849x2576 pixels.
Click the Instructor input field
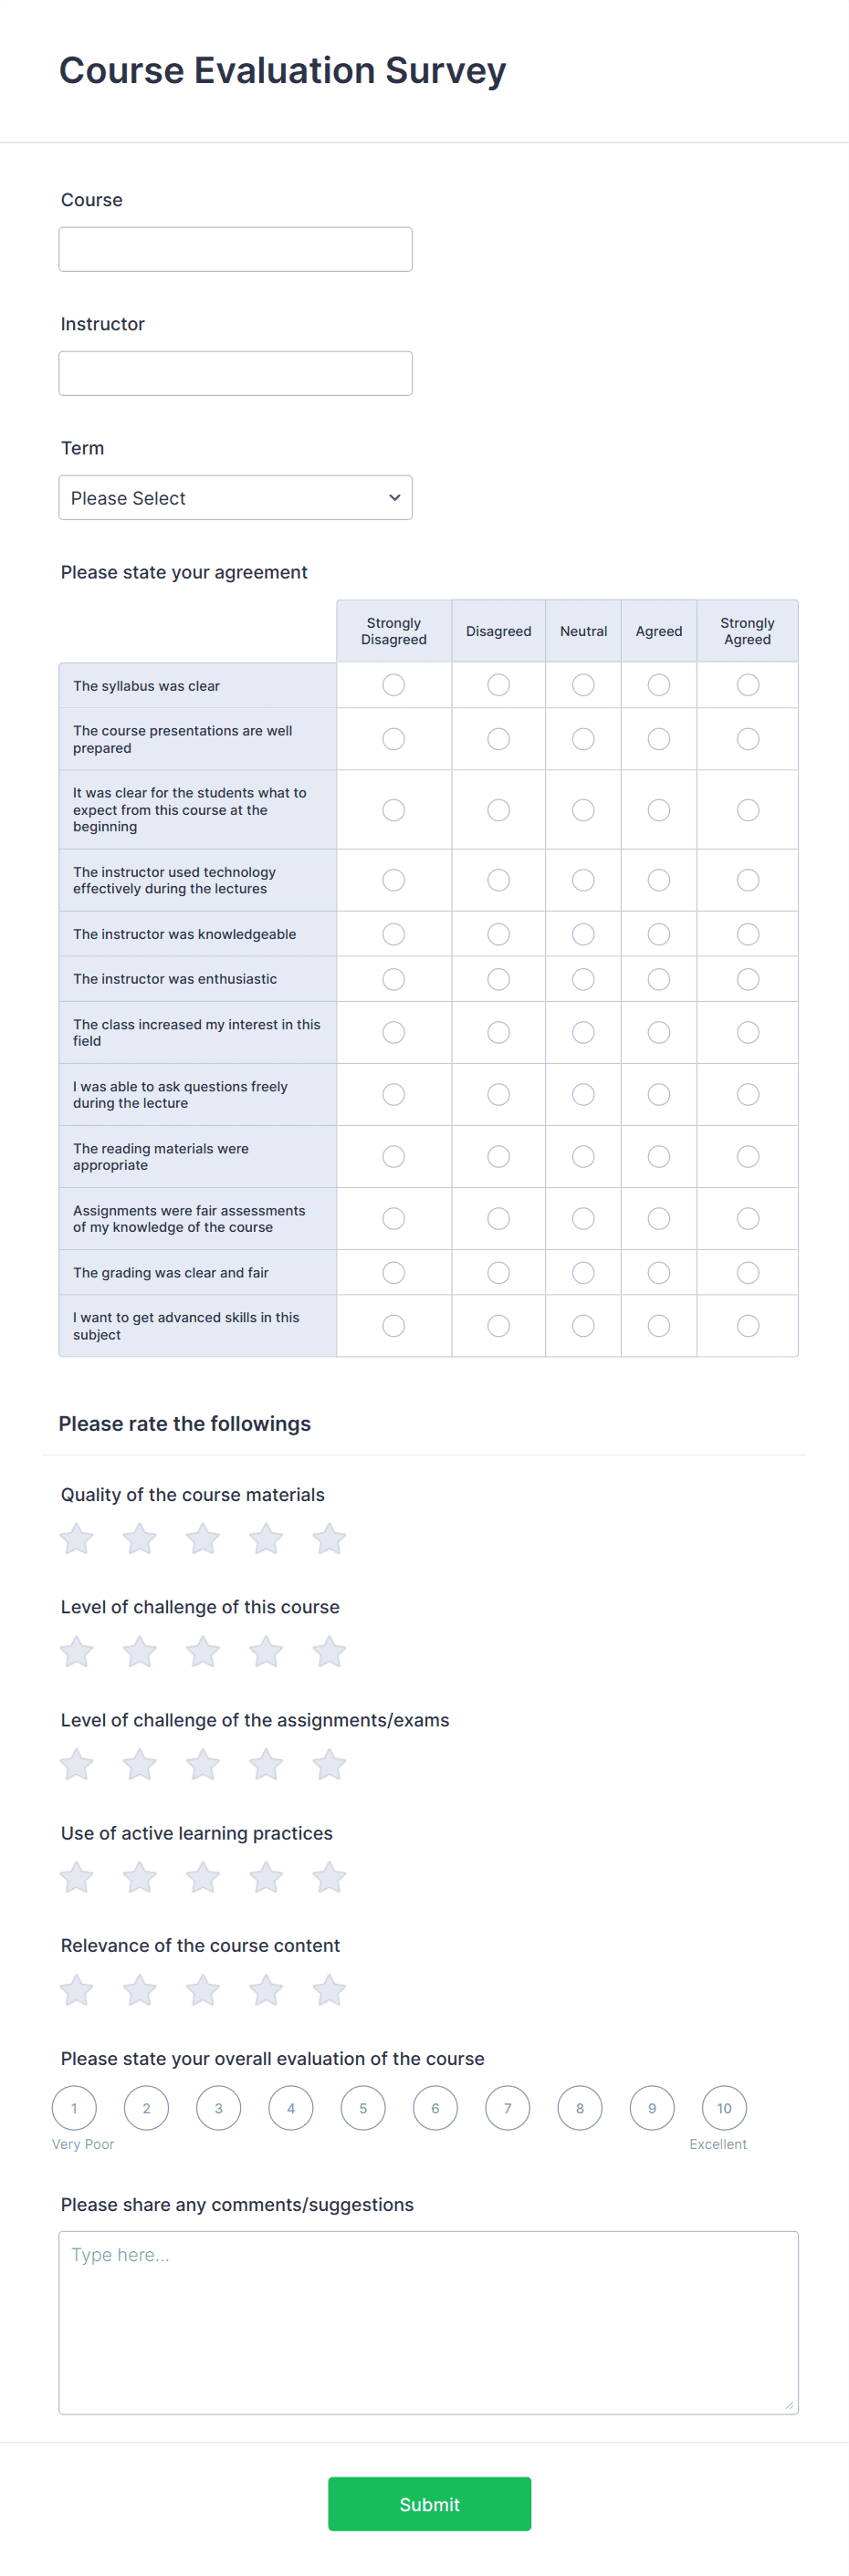(235, 373)
